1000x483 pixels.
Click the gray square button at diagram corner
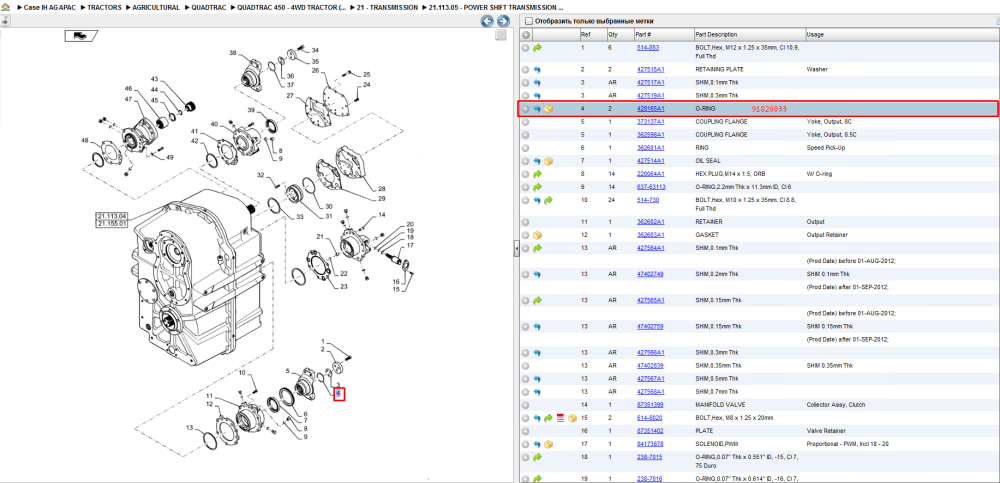pyautogui.click(x=501, y=36)
